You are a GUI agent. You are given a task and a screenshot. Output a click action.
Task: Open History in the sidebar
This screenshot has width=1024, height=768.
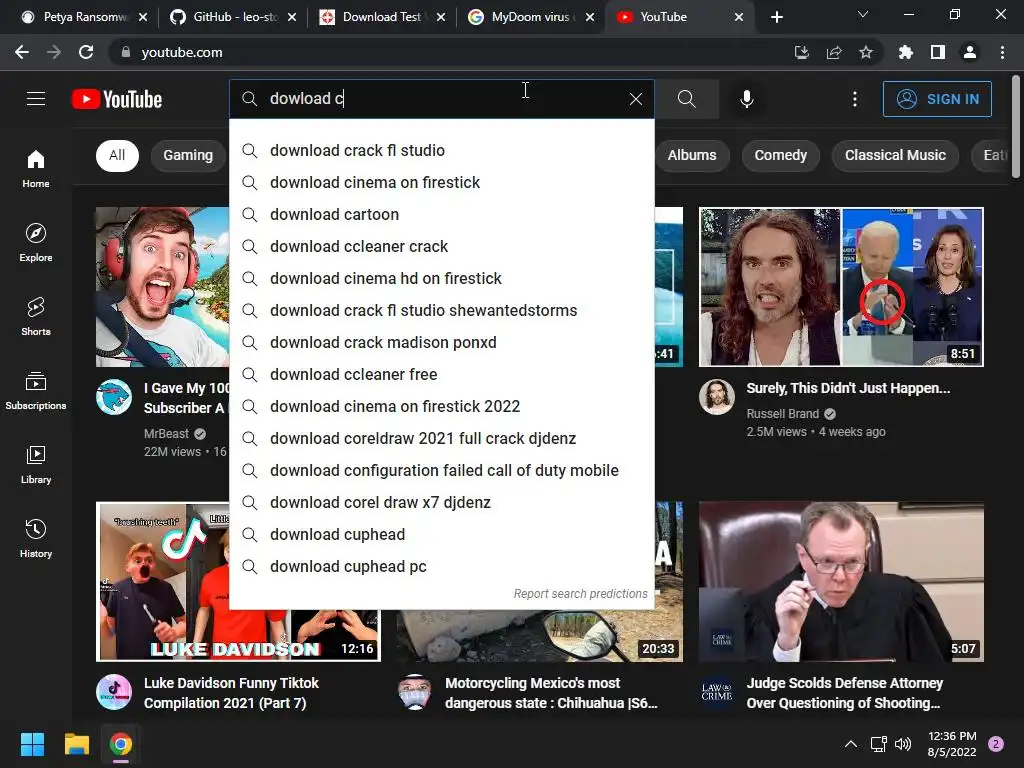coord(36,539)
